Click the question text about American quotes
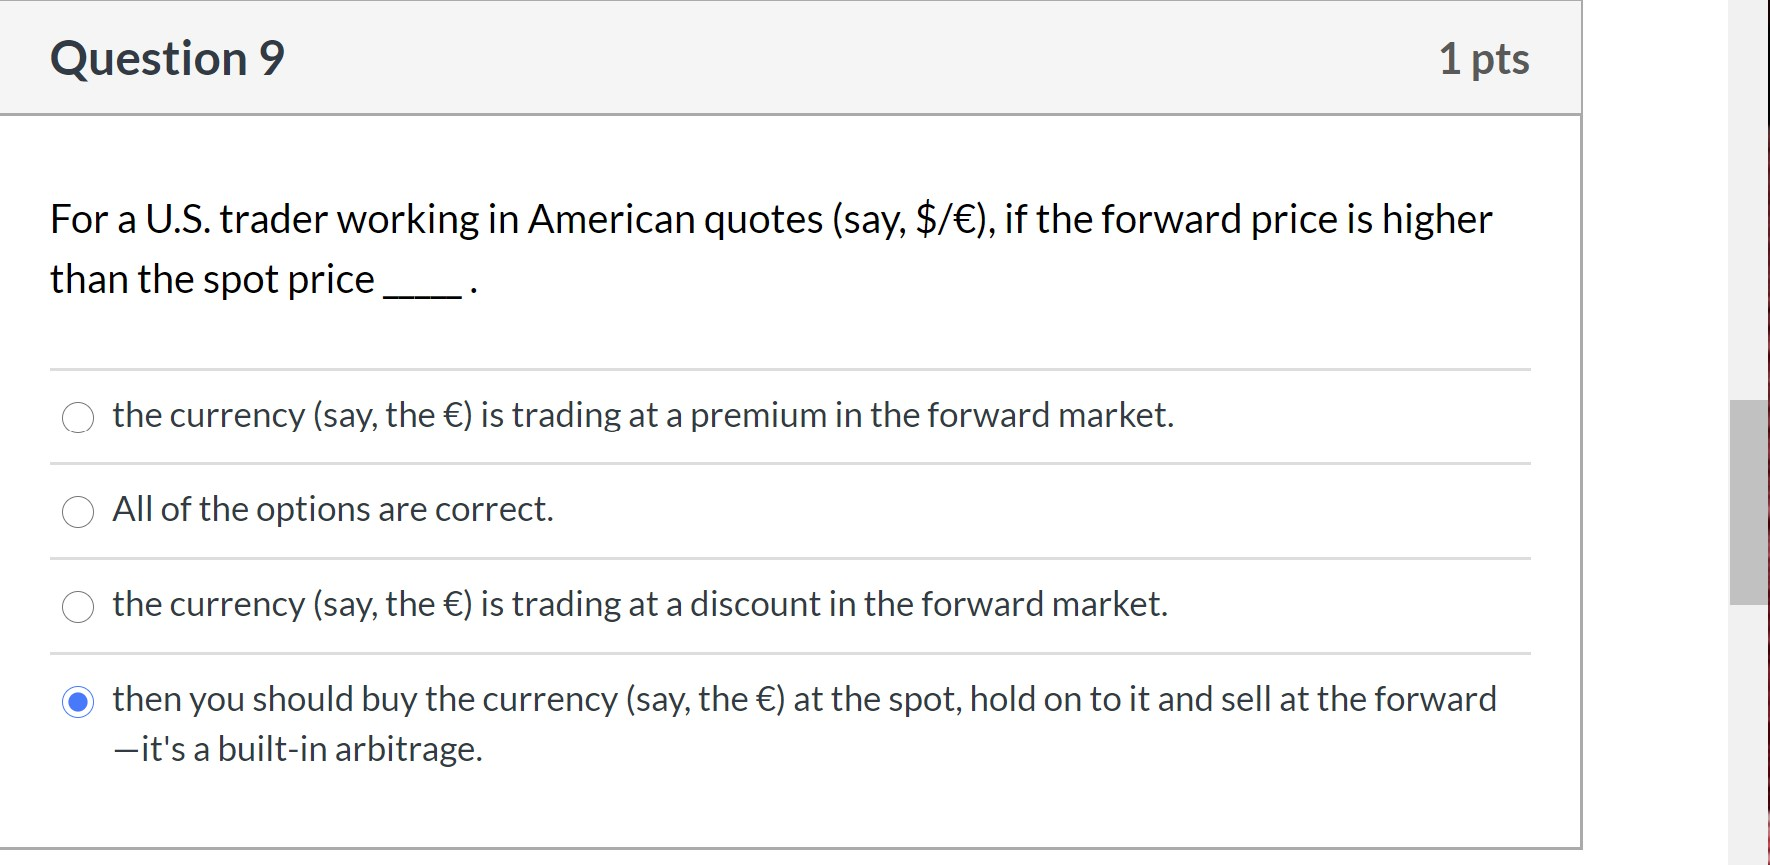The width and height of the screenshot is (1770, 865). click(x=770, y=218)
